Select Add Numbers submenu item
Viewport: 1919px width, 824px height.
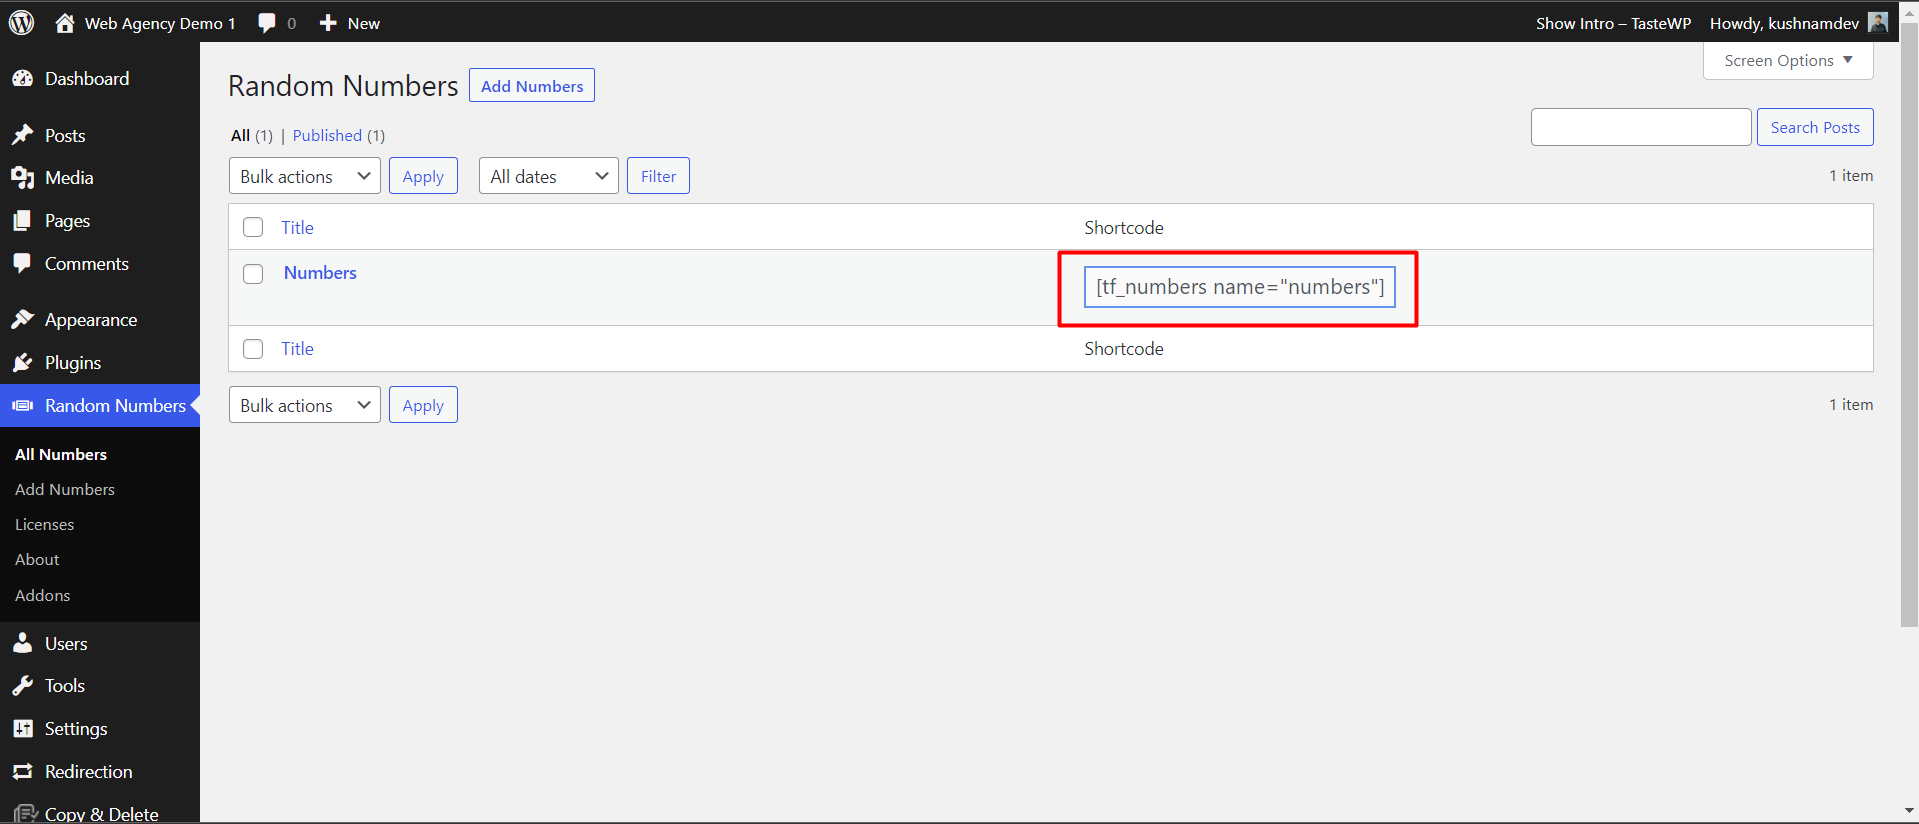point(65,489)
